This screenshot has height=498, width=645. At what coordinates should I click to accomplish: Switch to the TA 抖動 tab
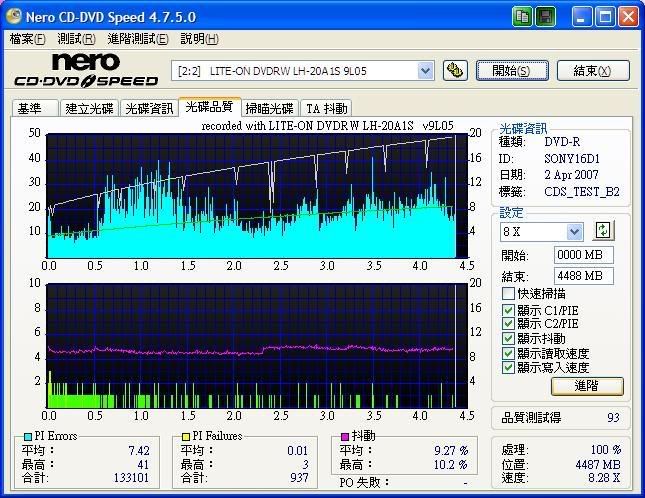click(326, 109)
